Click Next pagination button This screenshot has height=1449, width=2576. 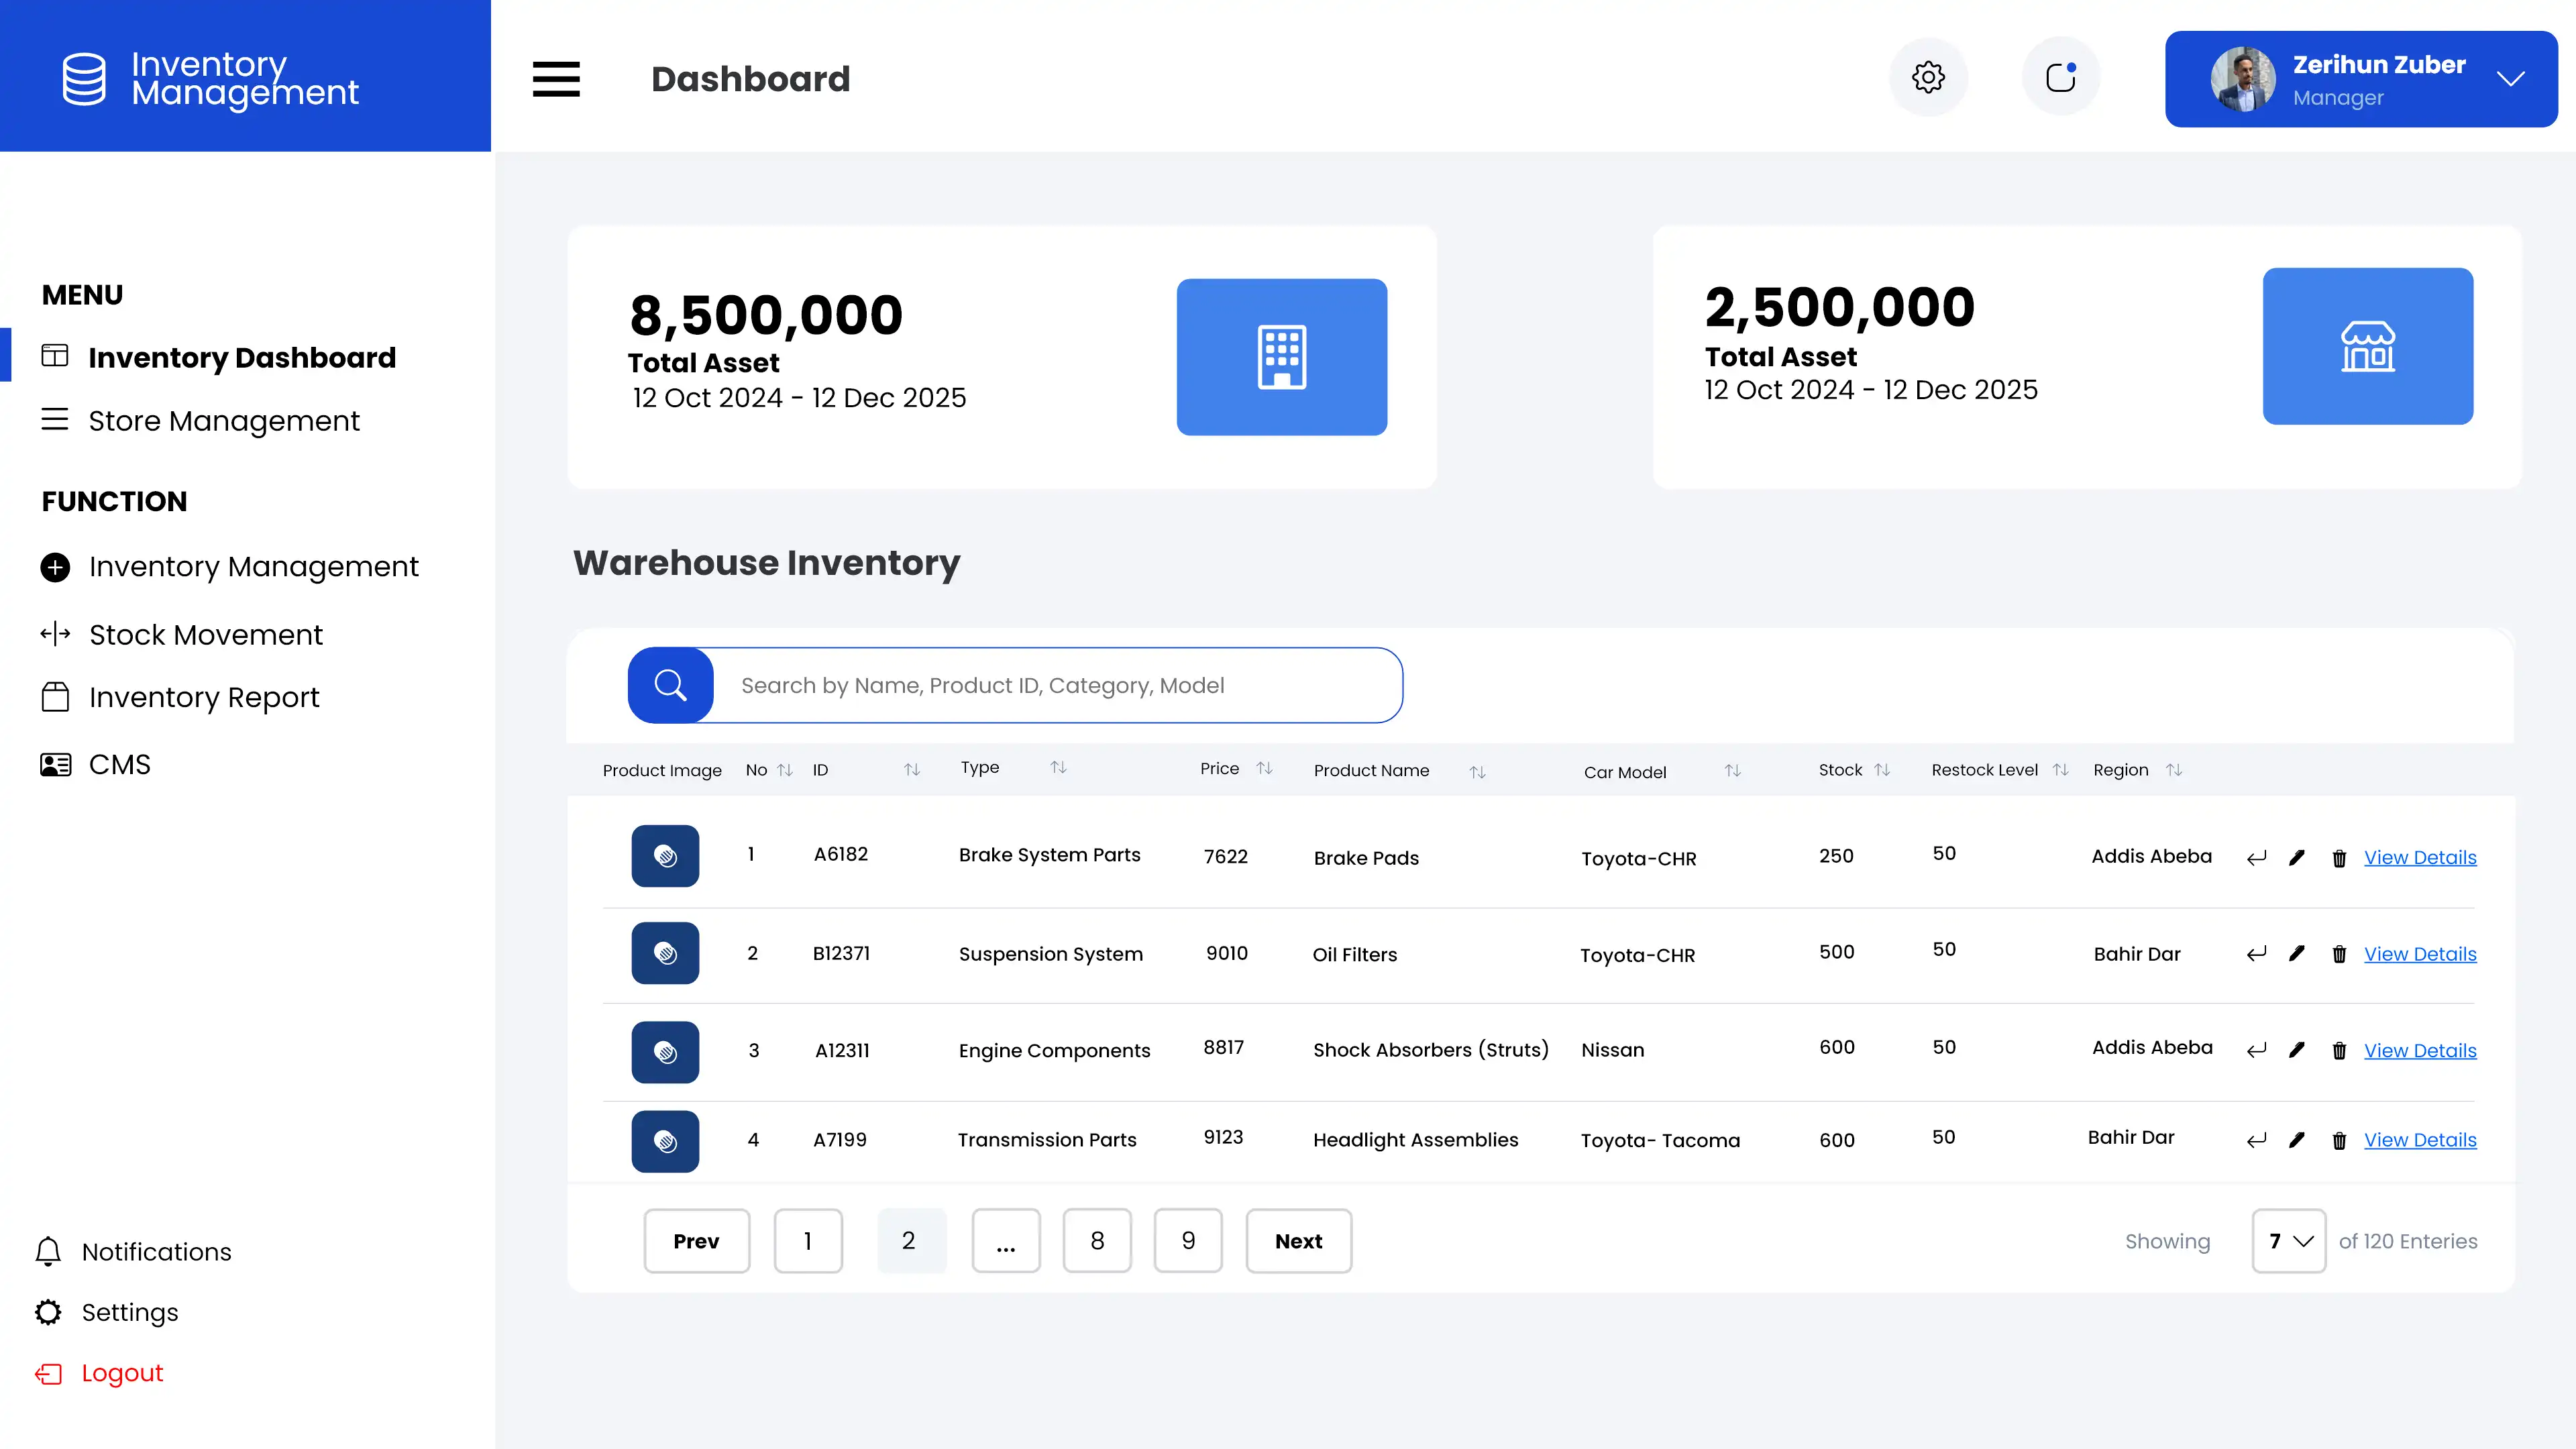[1298, 1241]
